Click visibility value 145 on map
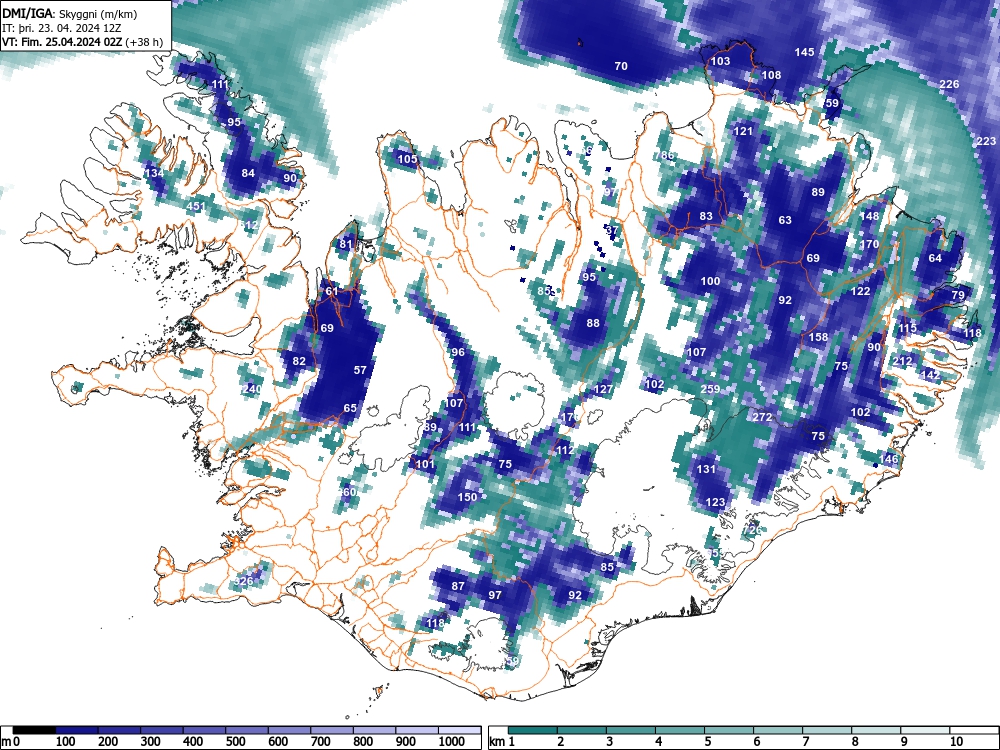This screenshot has width=1000, height=750. [x=804, y=52]
